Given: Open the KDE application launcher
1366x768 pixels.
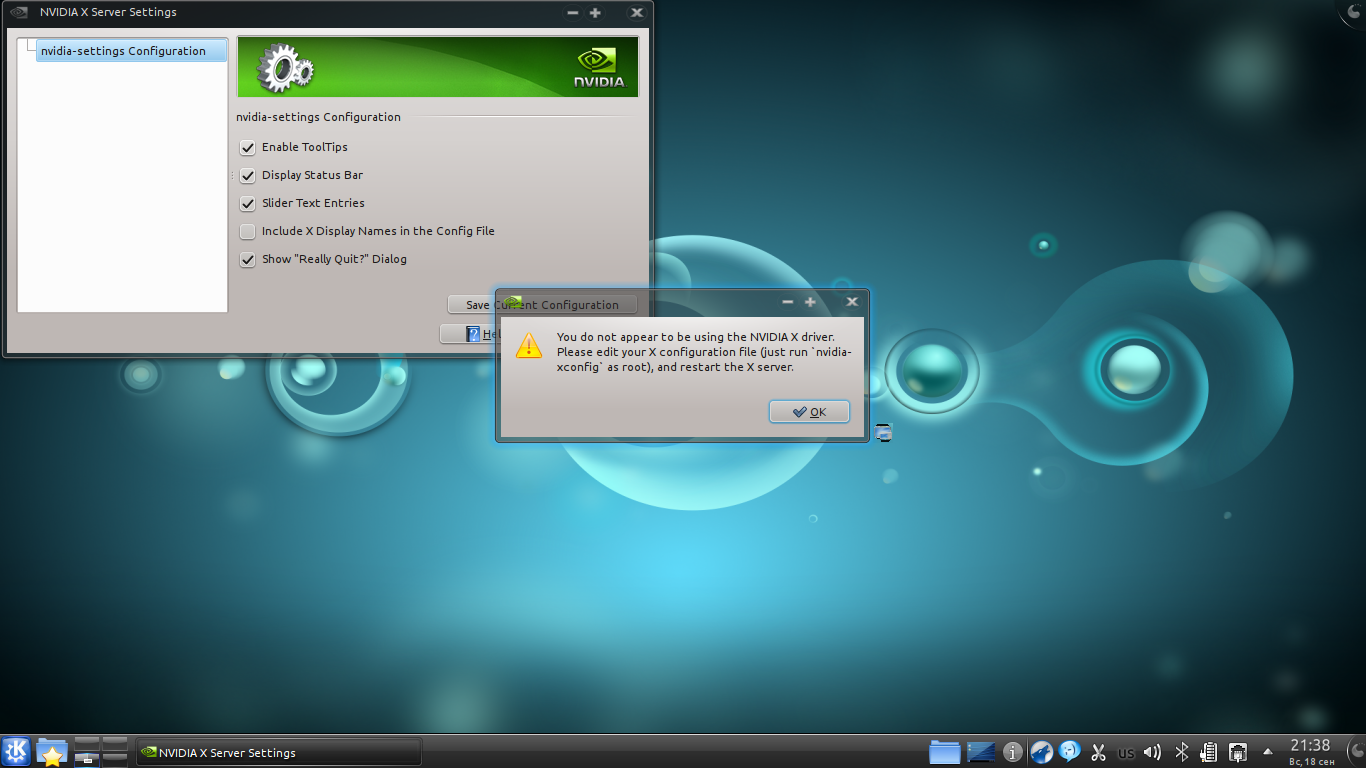Looking at the screenshot, I should coord(16,752).
